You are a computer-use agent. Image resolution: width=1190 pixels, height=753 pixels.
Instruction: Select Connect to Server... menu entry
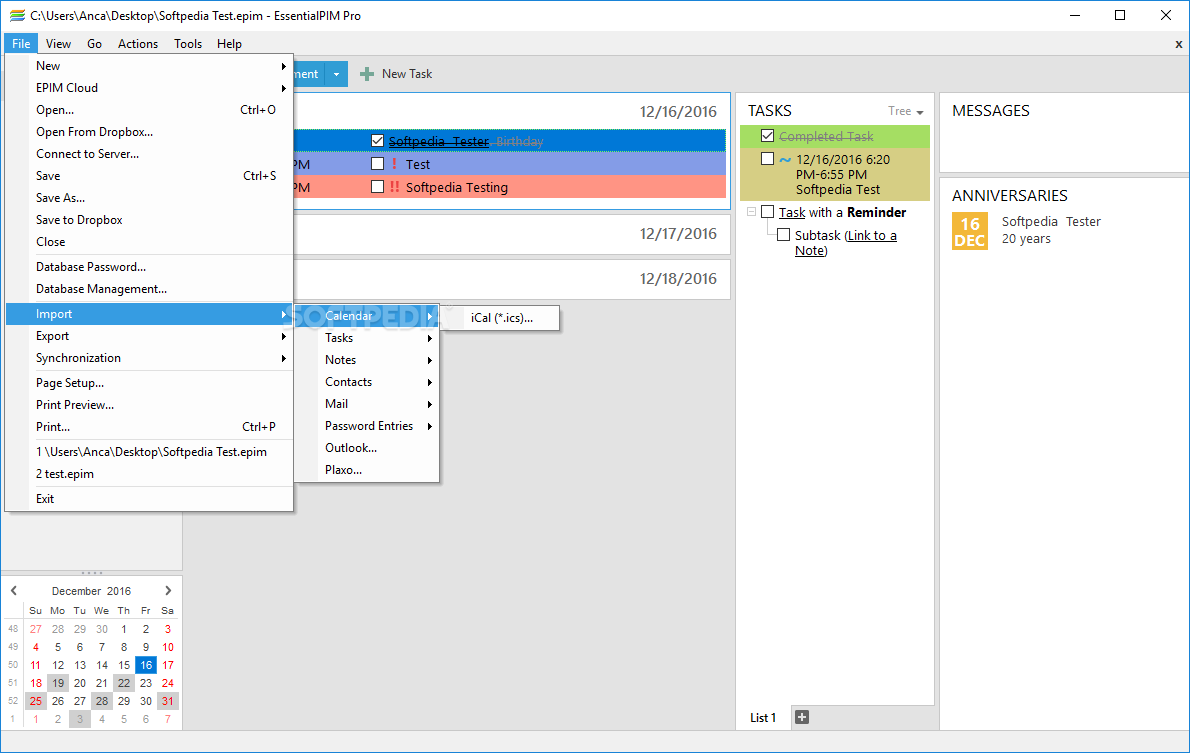(x=150, y=154)
